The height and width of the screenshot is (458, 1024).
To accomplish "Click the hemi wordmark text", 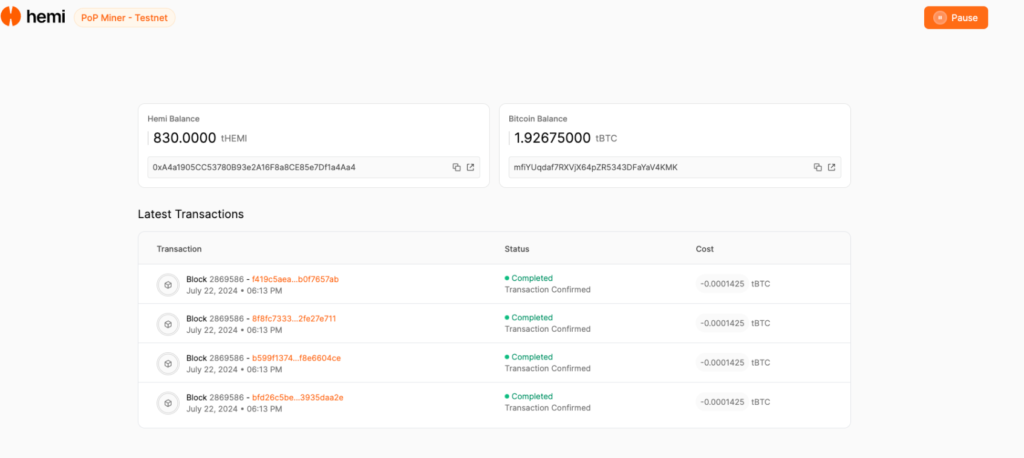I will [46, 17].
